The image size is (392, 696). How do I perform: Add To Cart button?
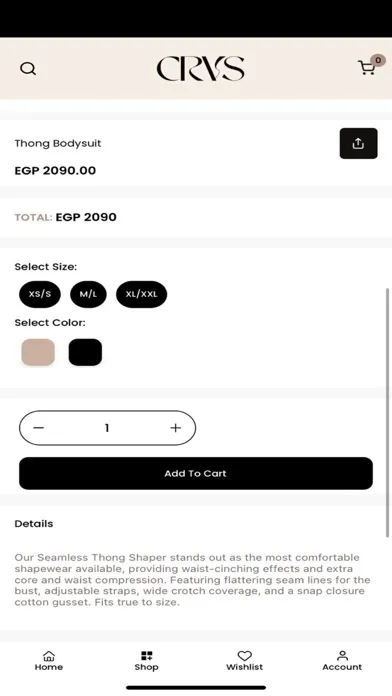[196, 474]
